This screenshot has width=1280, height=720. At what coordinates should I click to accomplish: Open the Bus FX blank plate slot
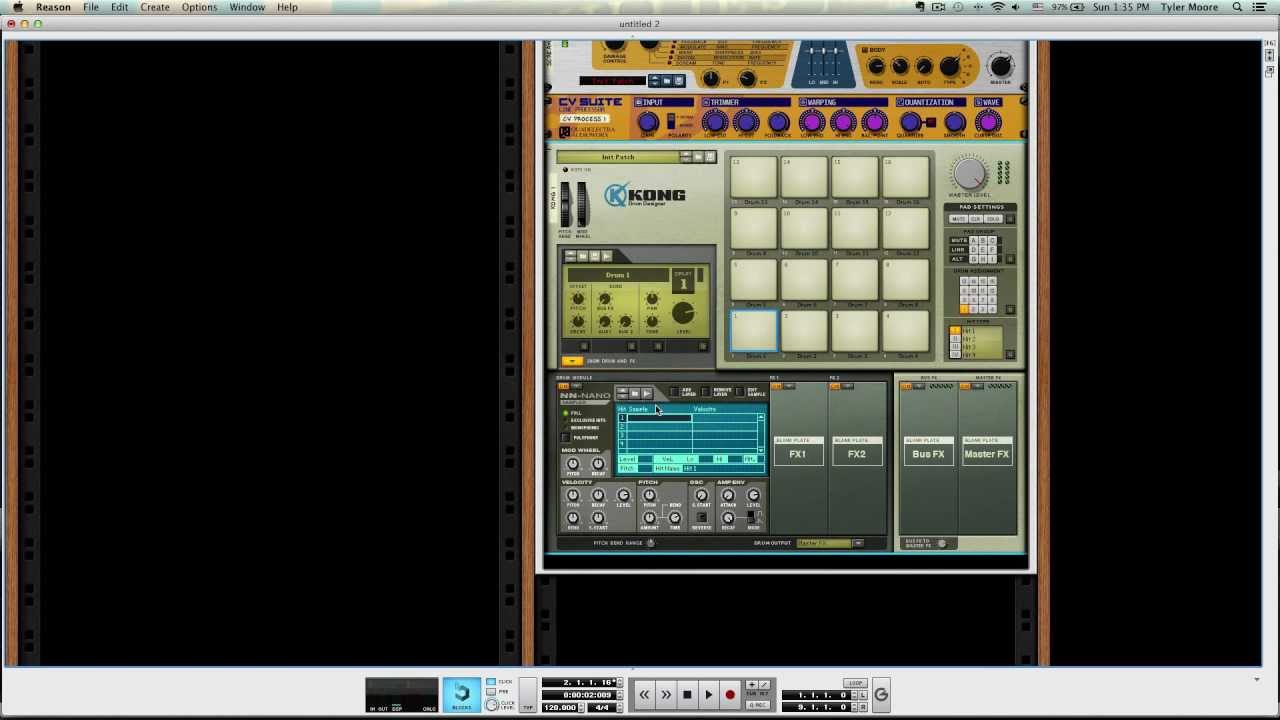[x=928, y=451]
